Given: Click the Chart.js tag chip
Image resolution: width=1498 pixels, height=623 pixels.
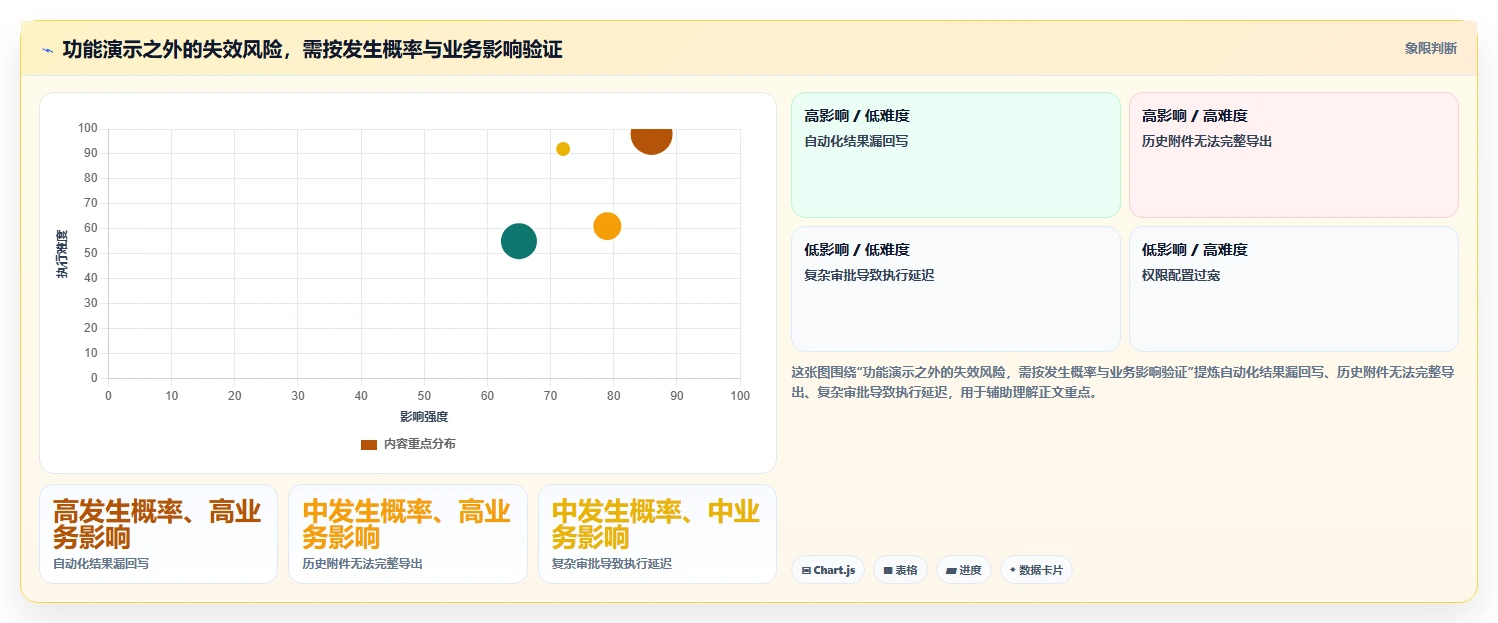Looking at the screenshot, I should click(x=828, y=570).
